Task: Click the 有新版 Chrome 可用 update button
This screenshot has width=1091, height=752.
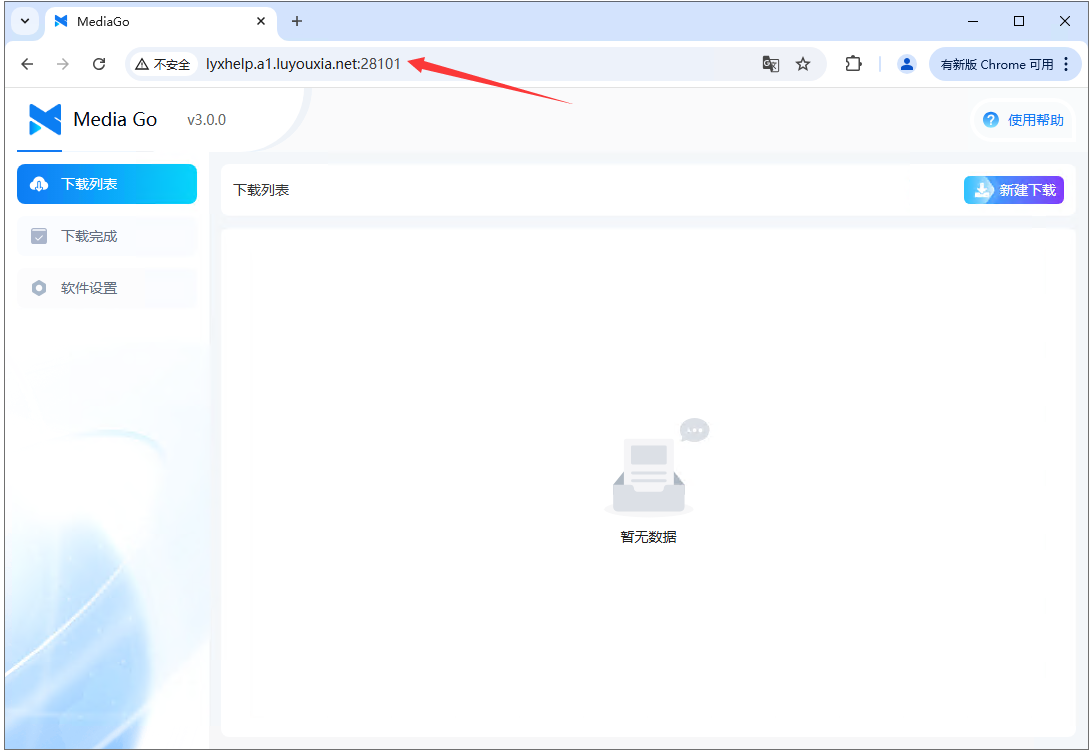Action: (x=997, y=64)
